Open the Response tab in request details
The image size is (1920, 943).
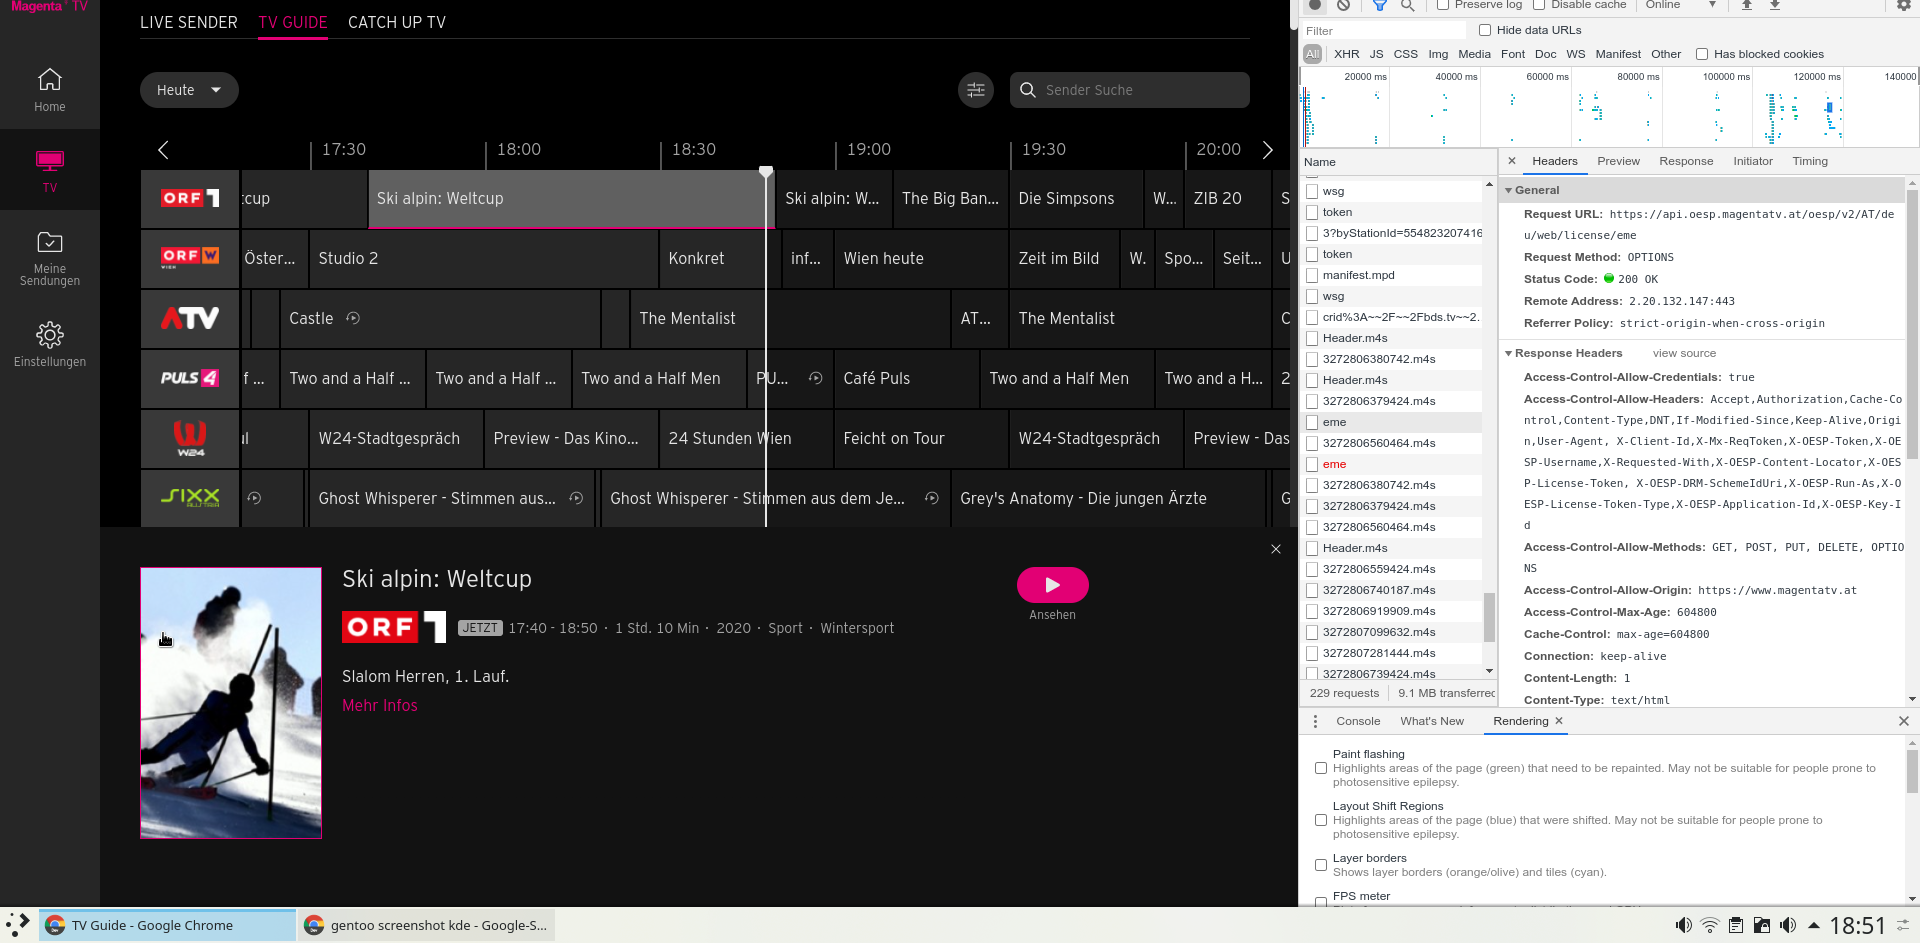click(x=1686, y=161)
